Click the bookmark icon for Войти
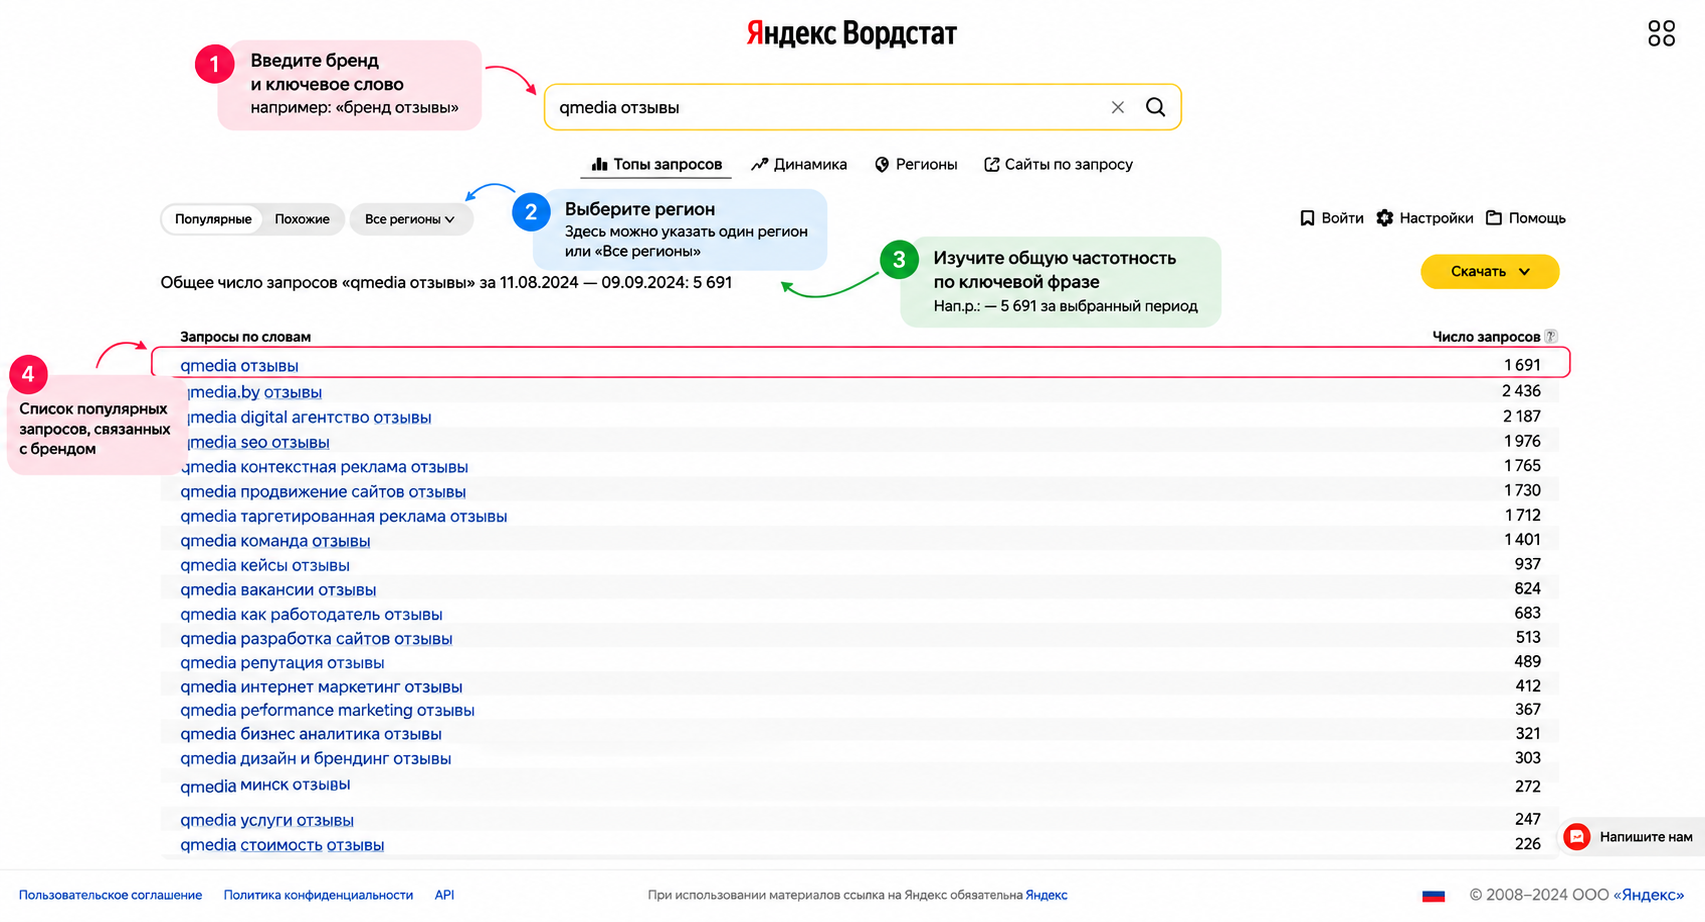This screenshot has width=1705, height=922. tap(1307, 218)
